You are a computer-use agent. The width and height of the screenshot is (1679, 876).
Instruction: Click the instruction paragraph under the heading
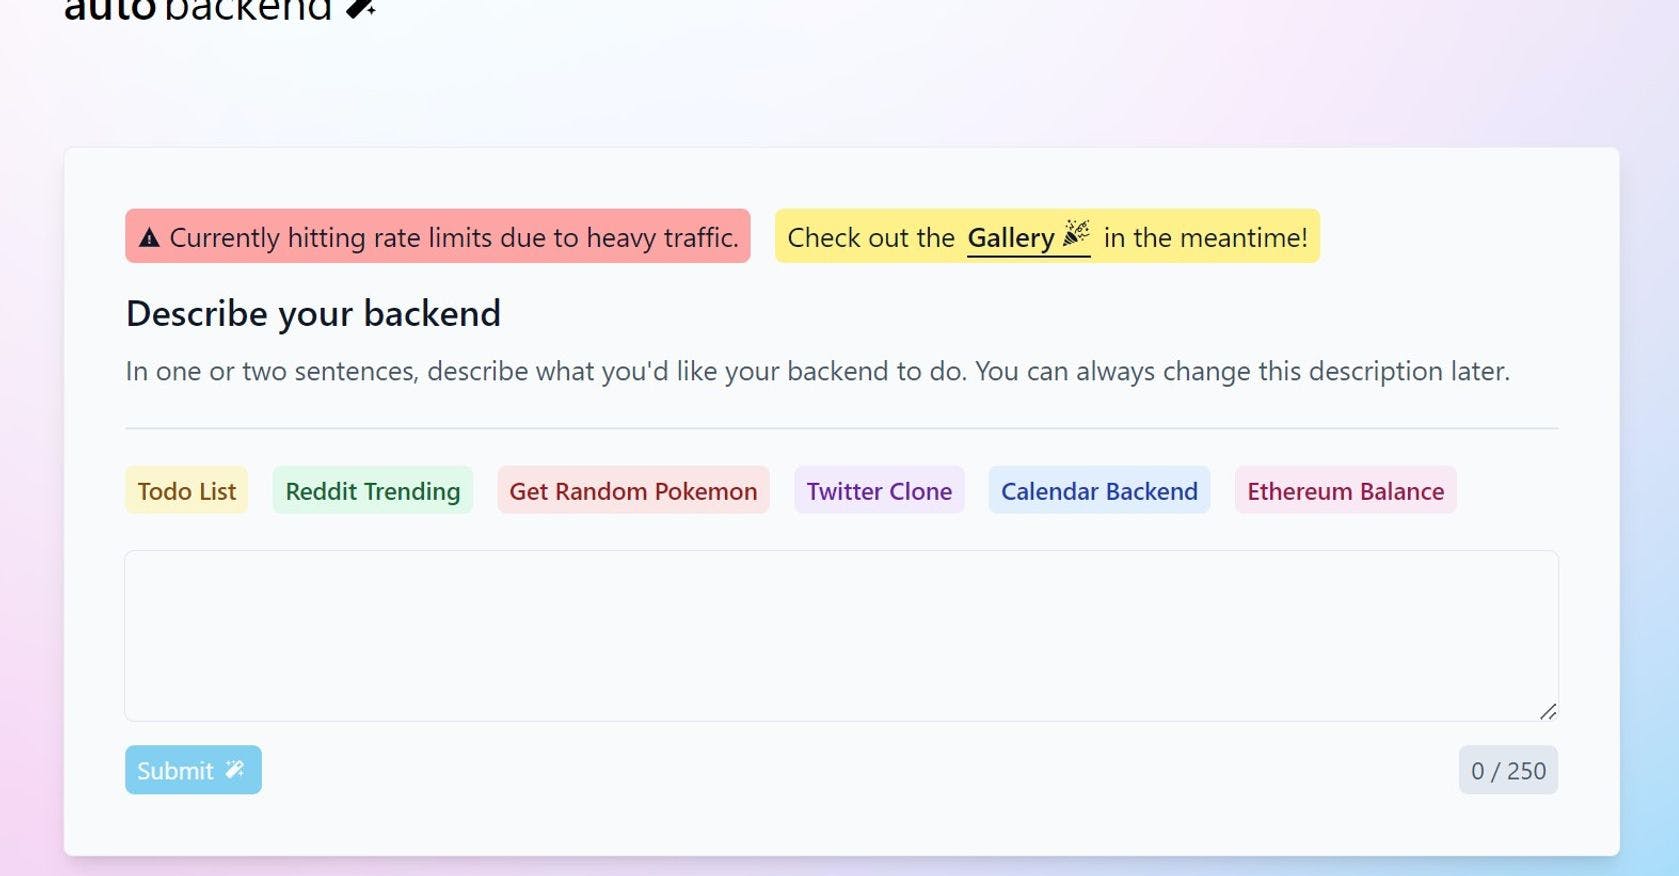(817, 371)
